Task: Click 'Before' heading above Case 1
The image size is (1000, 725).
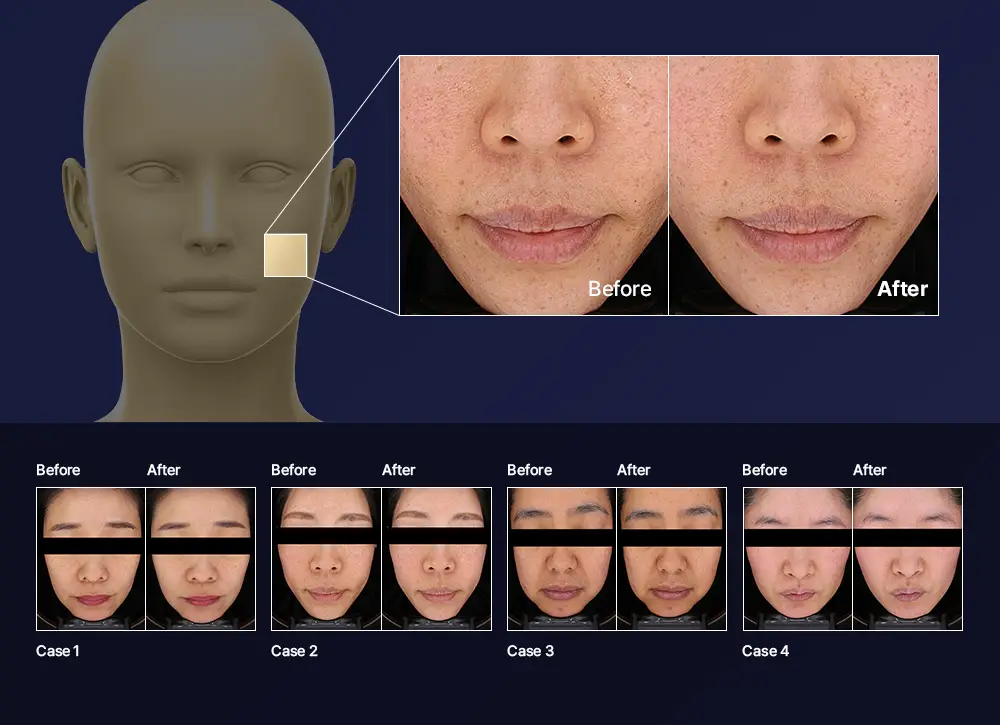Action: point(58,470)
